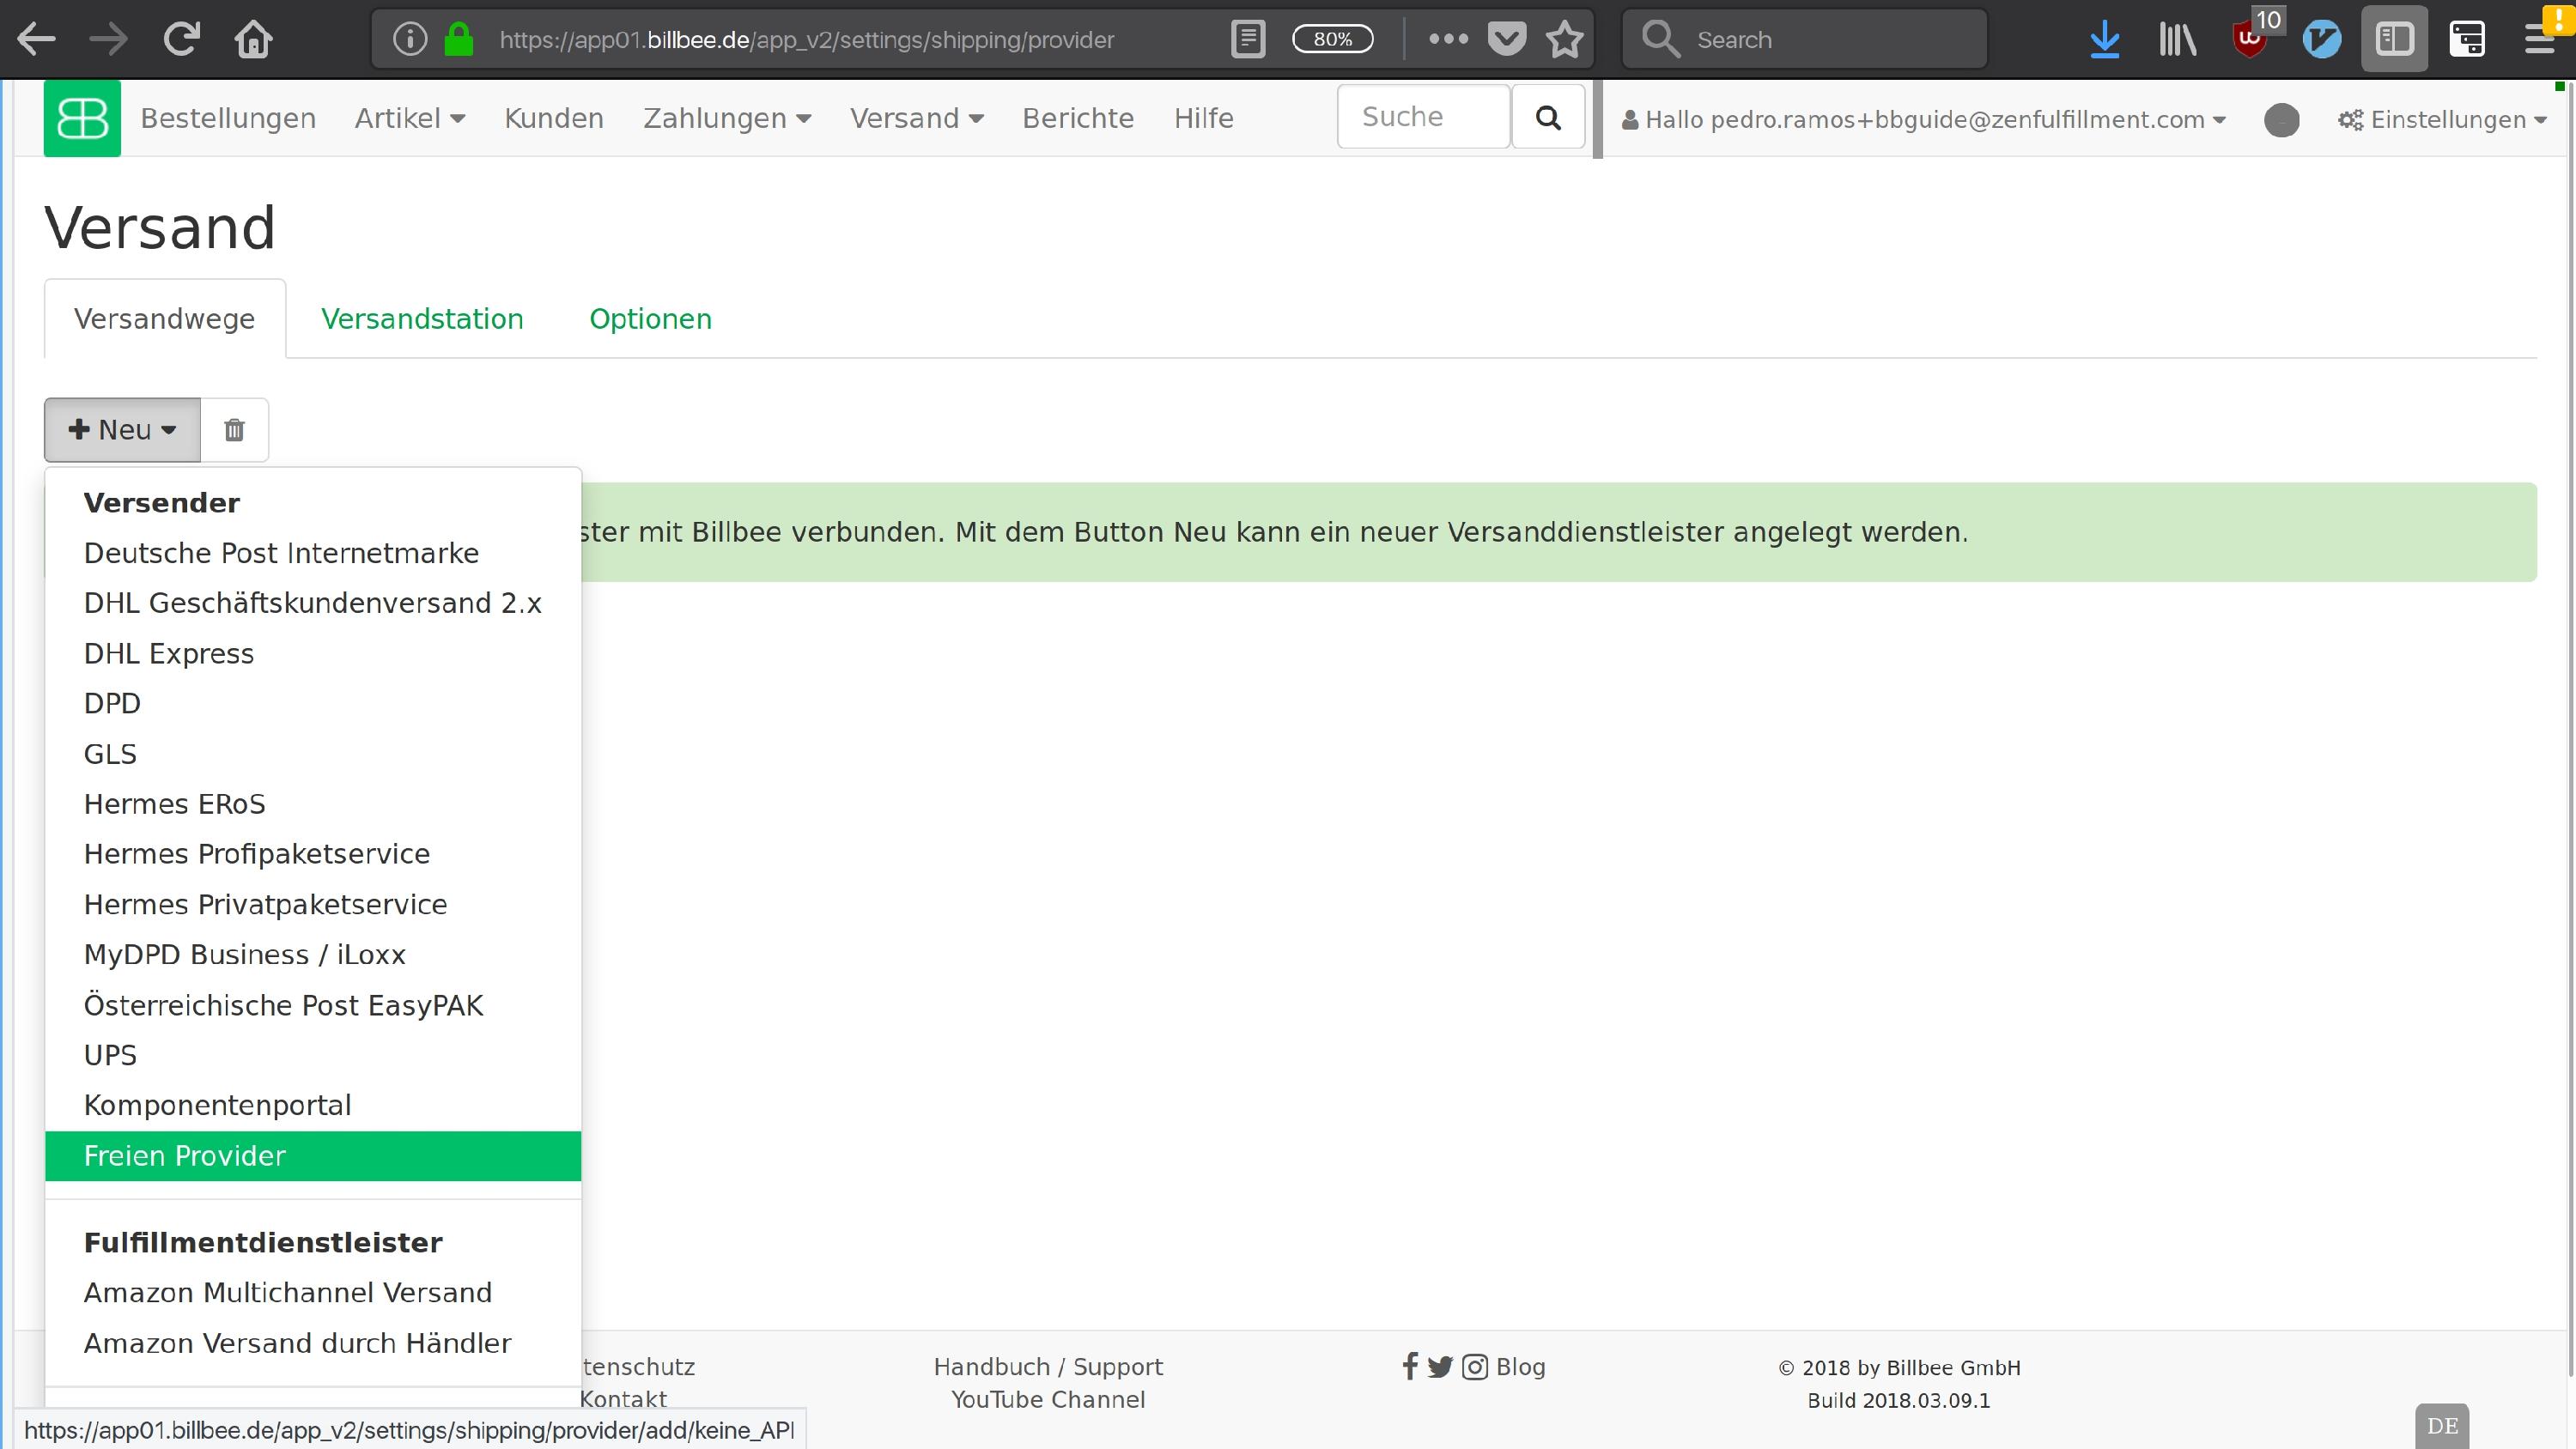Click the Instagram icon next to Blog
Image resolution: width=2576 pixels, height=1449 pixels.
coord(1475,1367)
